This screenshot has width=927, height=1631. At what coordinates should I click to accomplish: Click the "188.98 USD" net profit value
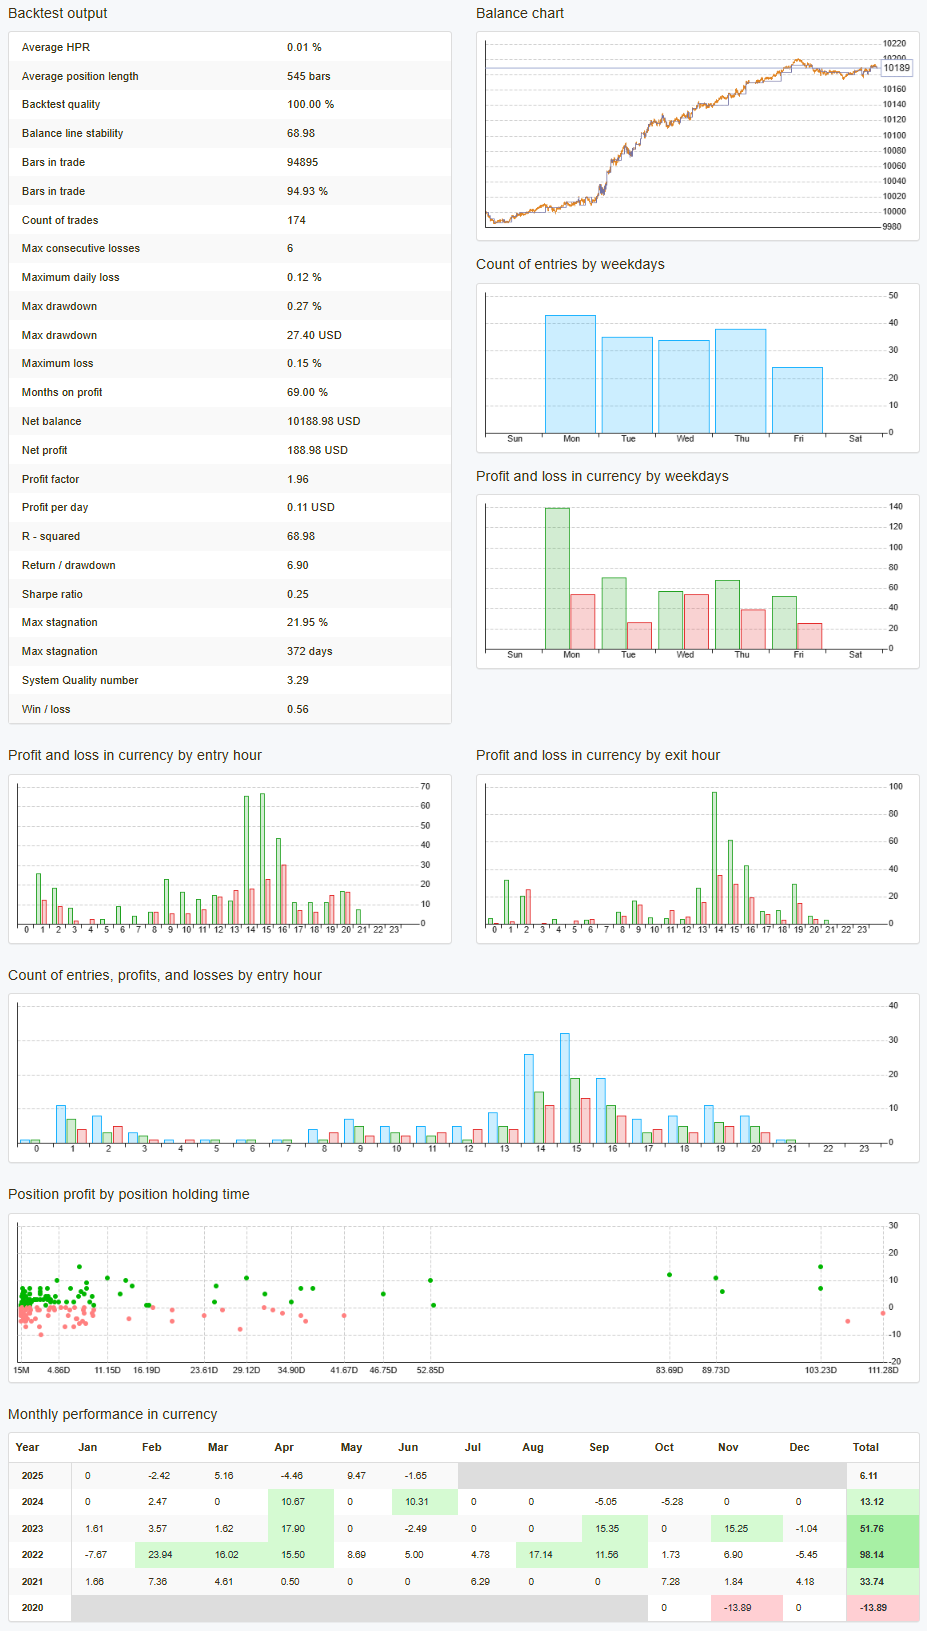[317, 450]
